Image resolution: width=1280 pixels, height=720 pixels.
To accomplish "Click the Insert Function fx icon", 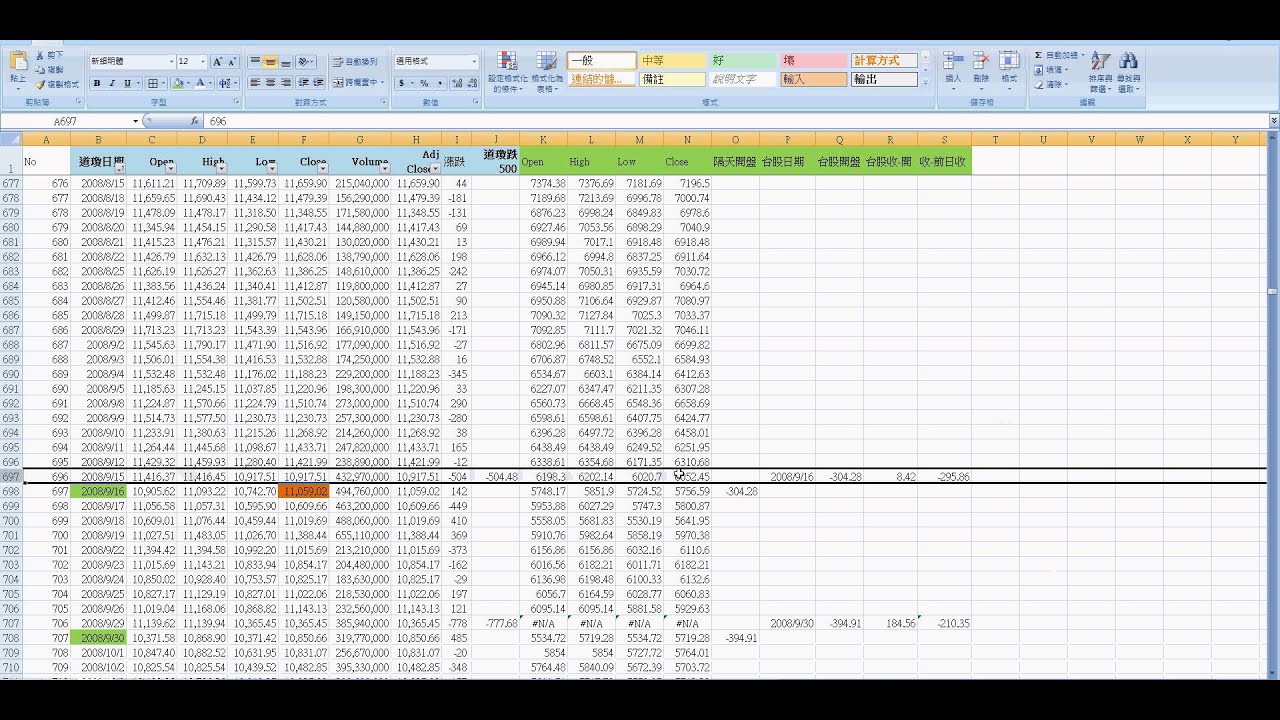I will (194, 121).
